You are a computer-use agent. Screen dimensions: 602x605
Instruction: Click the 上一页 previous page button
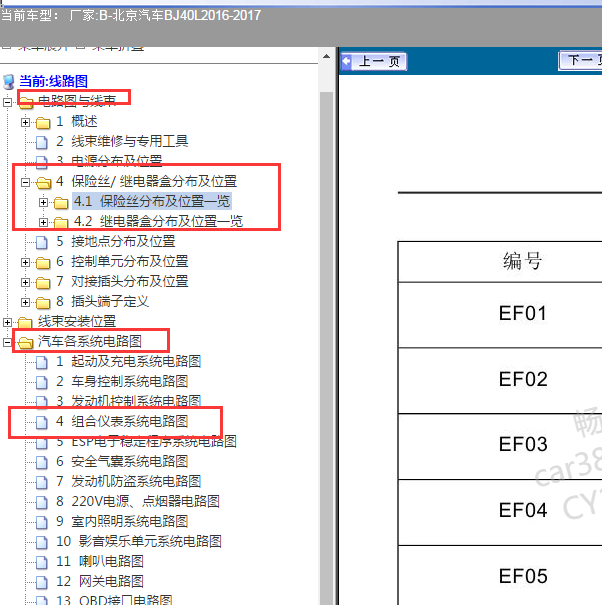tap(373, 61)
